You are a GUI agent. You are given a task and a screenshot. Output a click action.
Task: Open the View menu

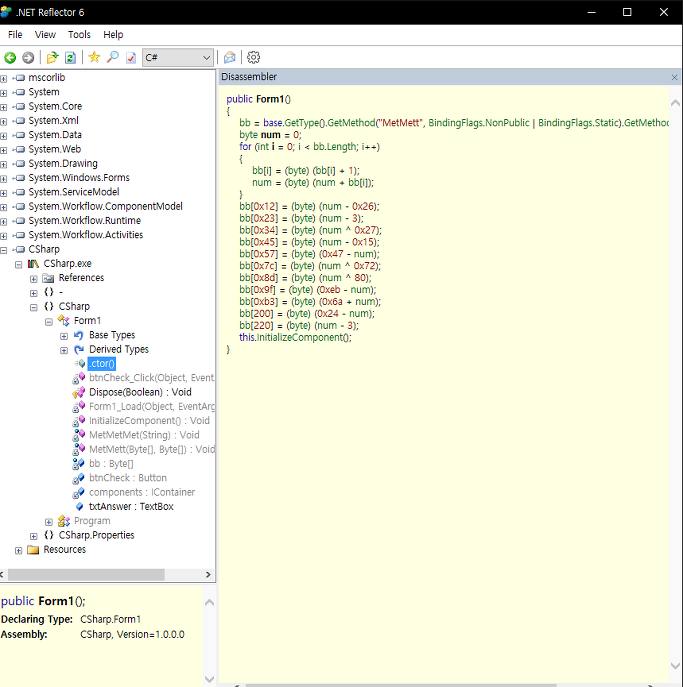point(45,35)
